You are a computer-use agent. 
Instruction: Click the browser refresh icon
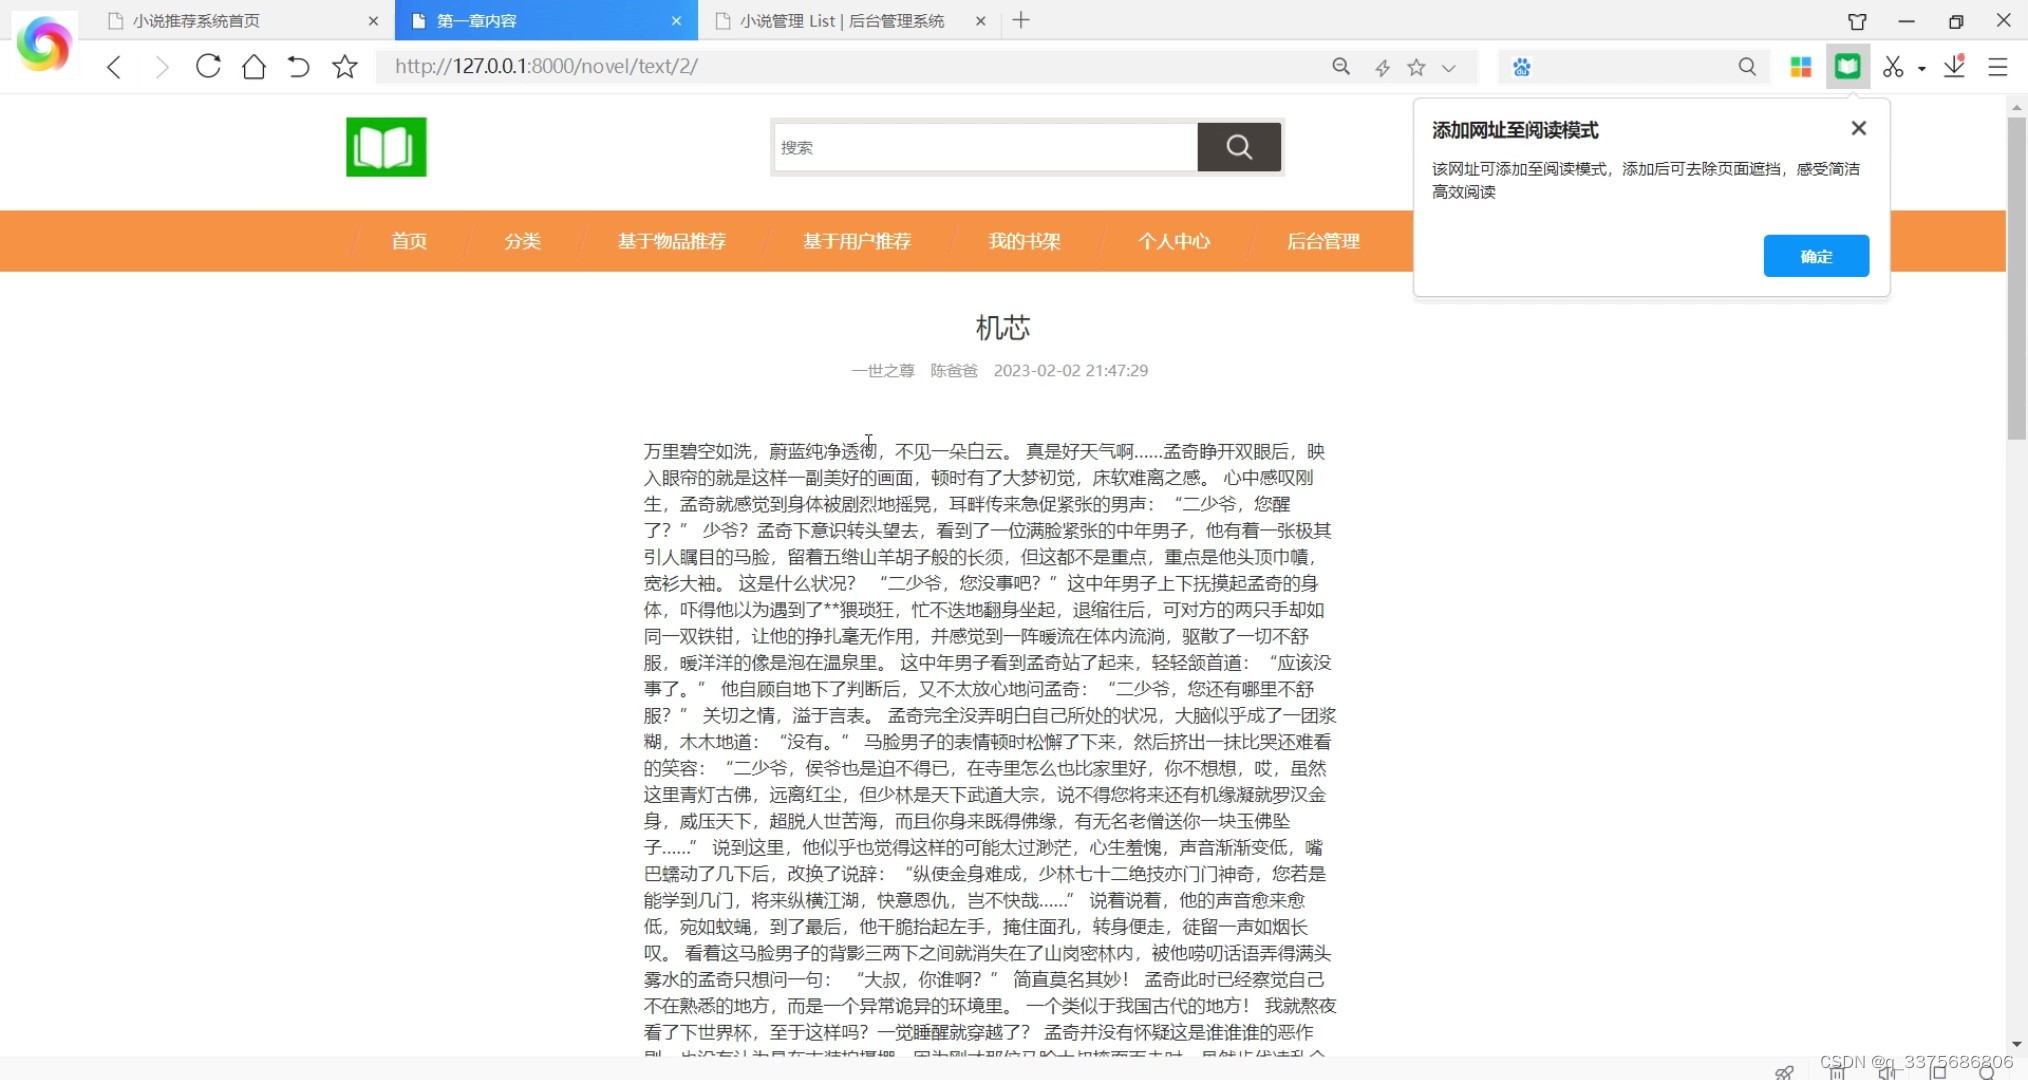click(208, 67)
